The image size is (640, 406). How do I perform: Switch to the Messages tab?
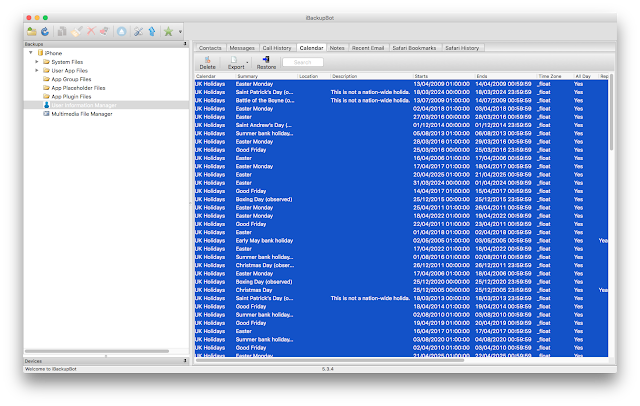[x=242, y=48]
